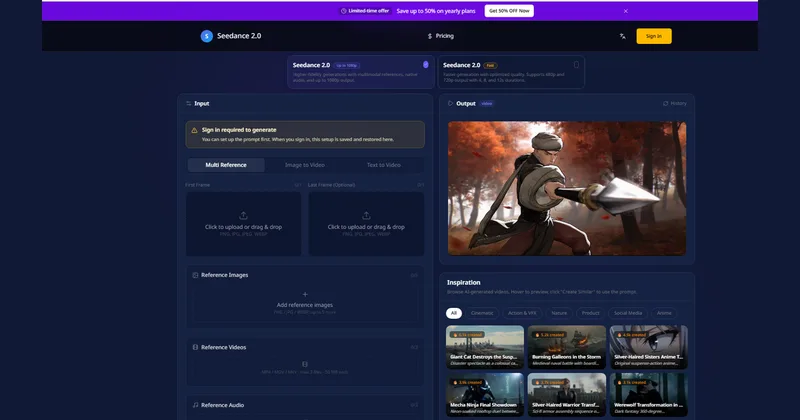Select the Seedance 2.0 up to 1080p model
800x420 pixels.
pyautogui.click(x=361, y=72)
